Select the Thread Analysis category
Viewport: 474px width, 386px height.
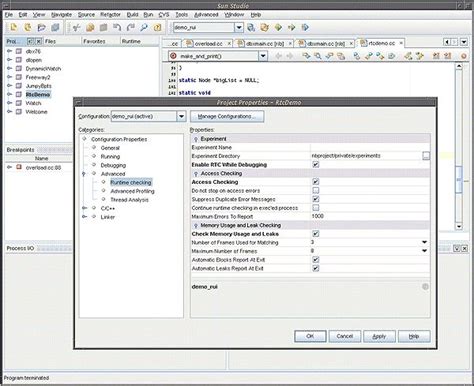pos(129,200)
